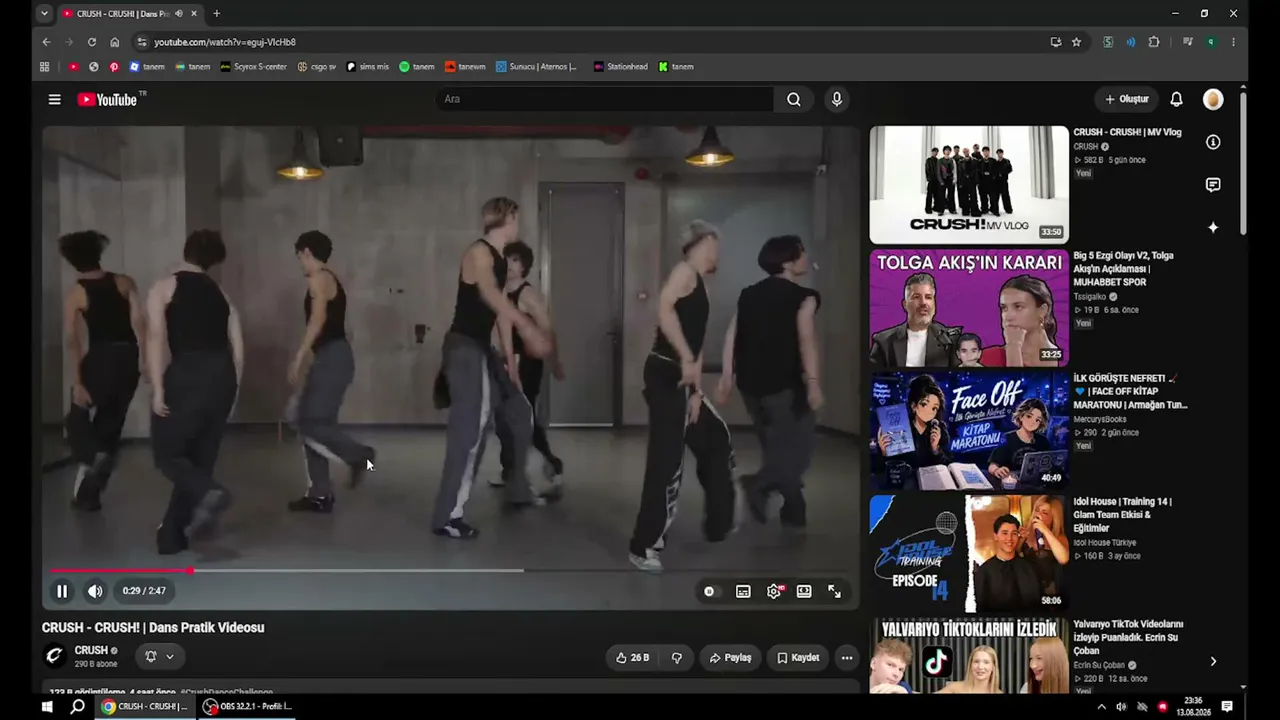The width and height of the screenshot is (1280, 720).
Task: Go back in the browser
Action: 46,42
